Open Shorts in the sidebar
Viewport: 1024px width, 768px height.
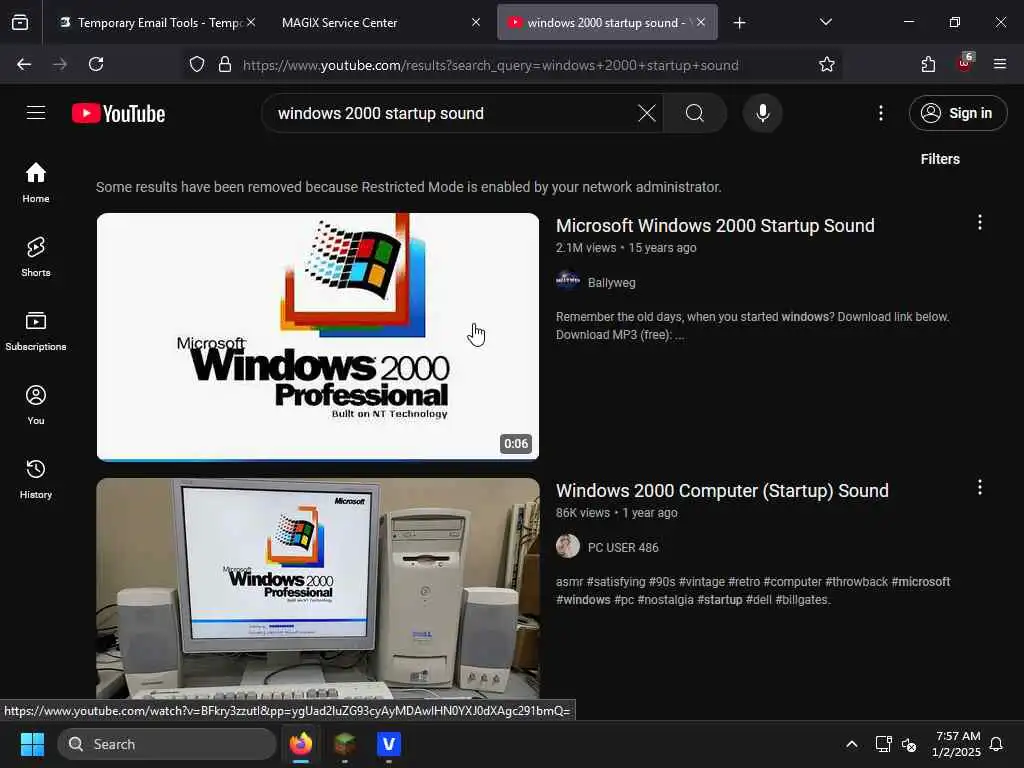pos(36,257)
